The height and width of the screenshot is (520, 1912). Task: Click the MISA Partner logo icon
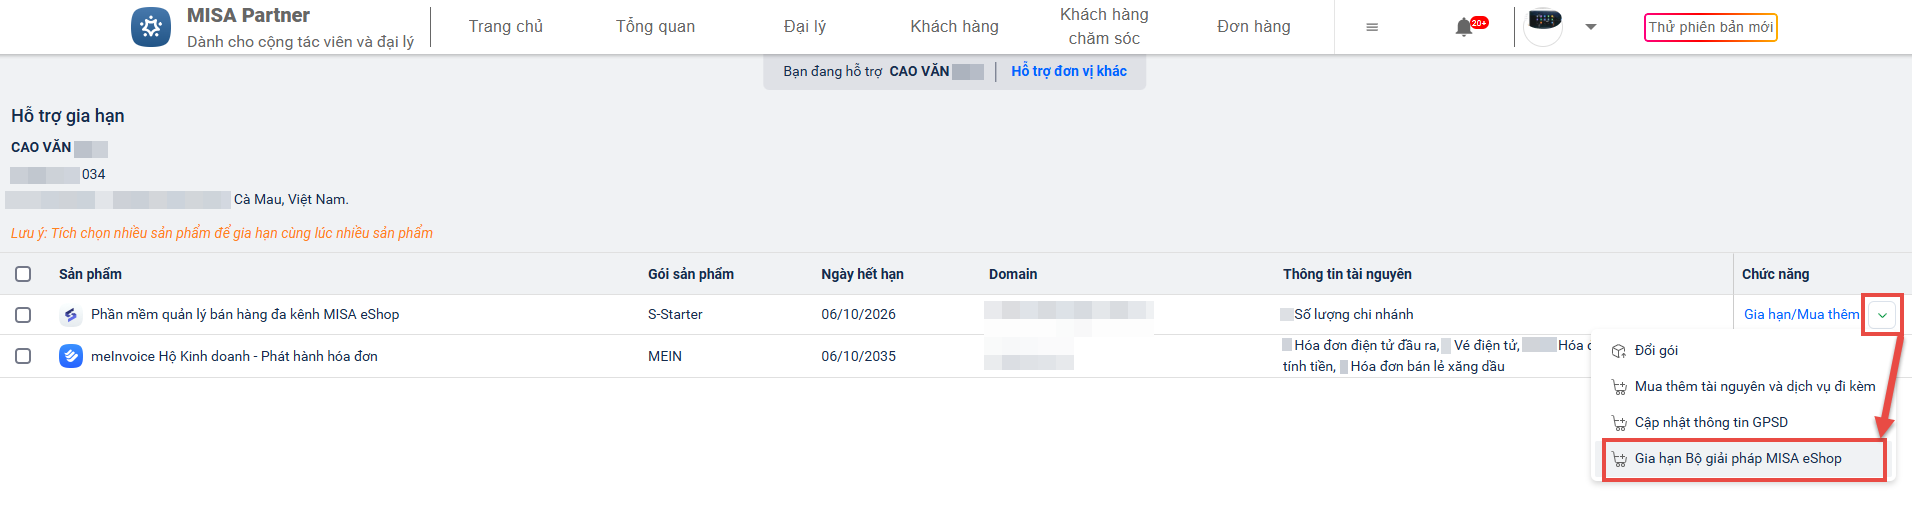point(151,27)
